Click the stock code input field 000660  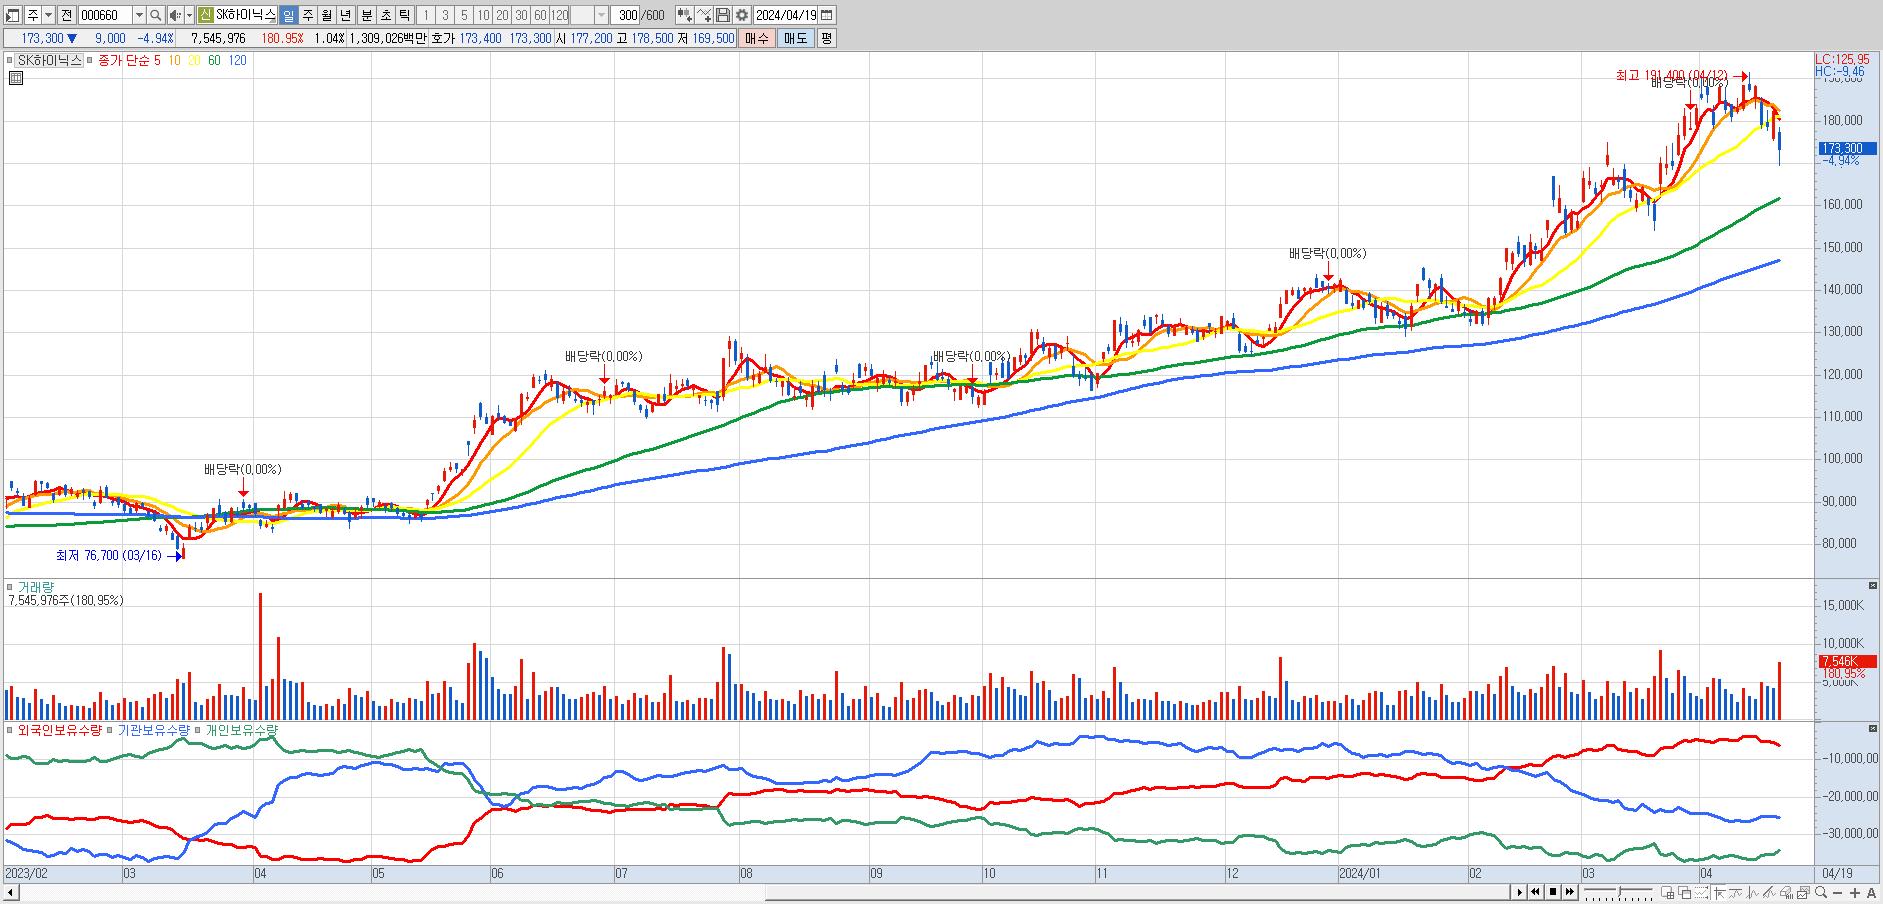pos(104,15)
